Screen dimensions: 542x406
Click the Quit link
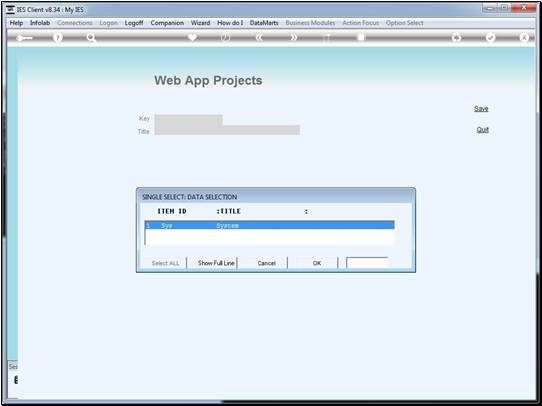tap(482, 130)
